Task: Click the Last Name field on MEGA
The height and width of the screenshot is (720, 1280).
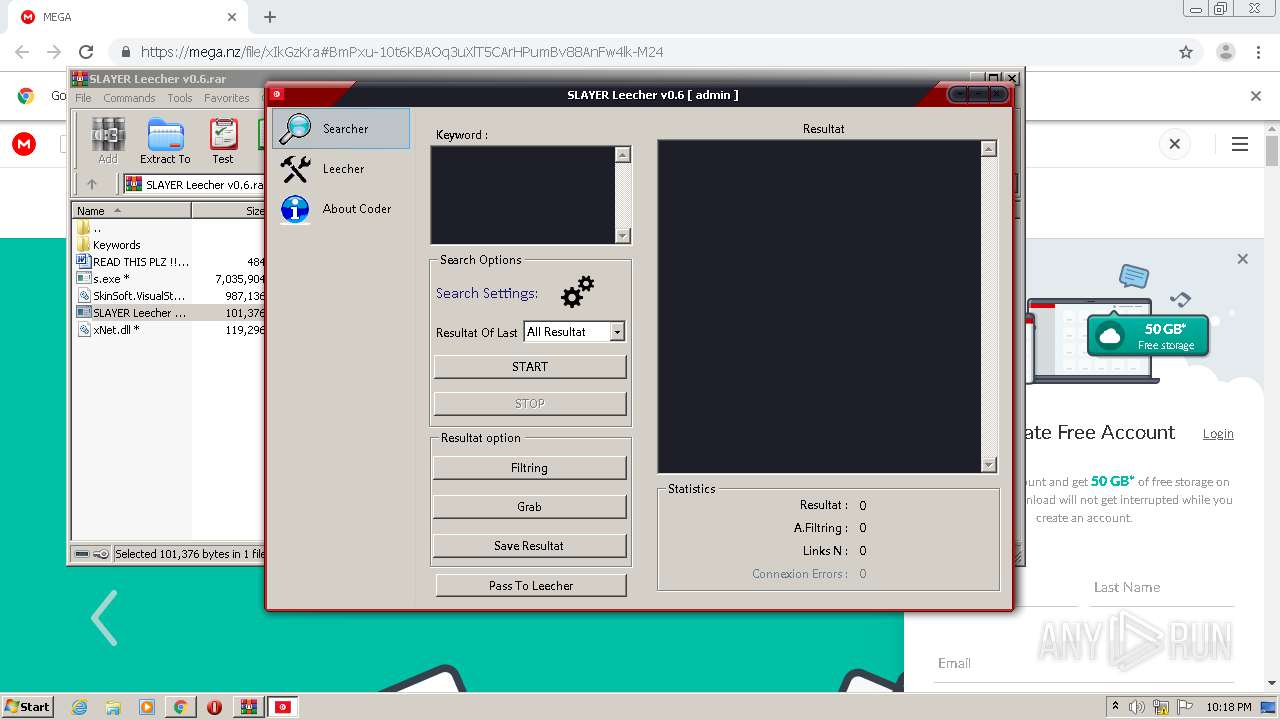Action: [x=1162, y=587]
